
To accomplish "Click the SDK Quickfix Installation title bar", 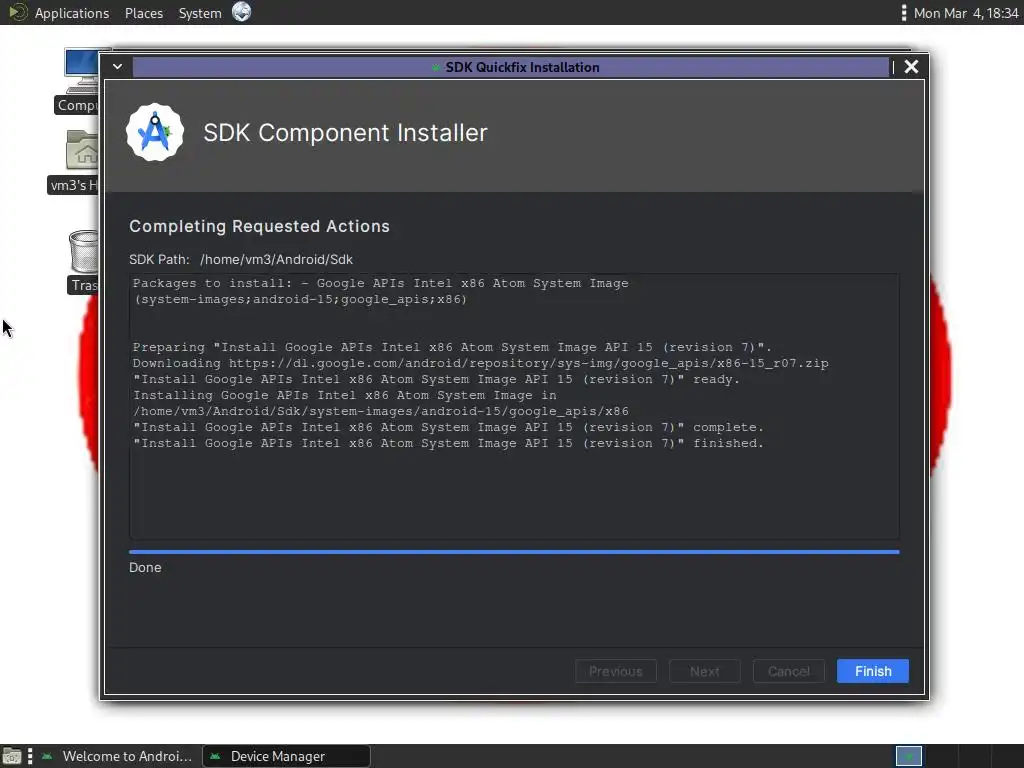I will tap(511, 67).
